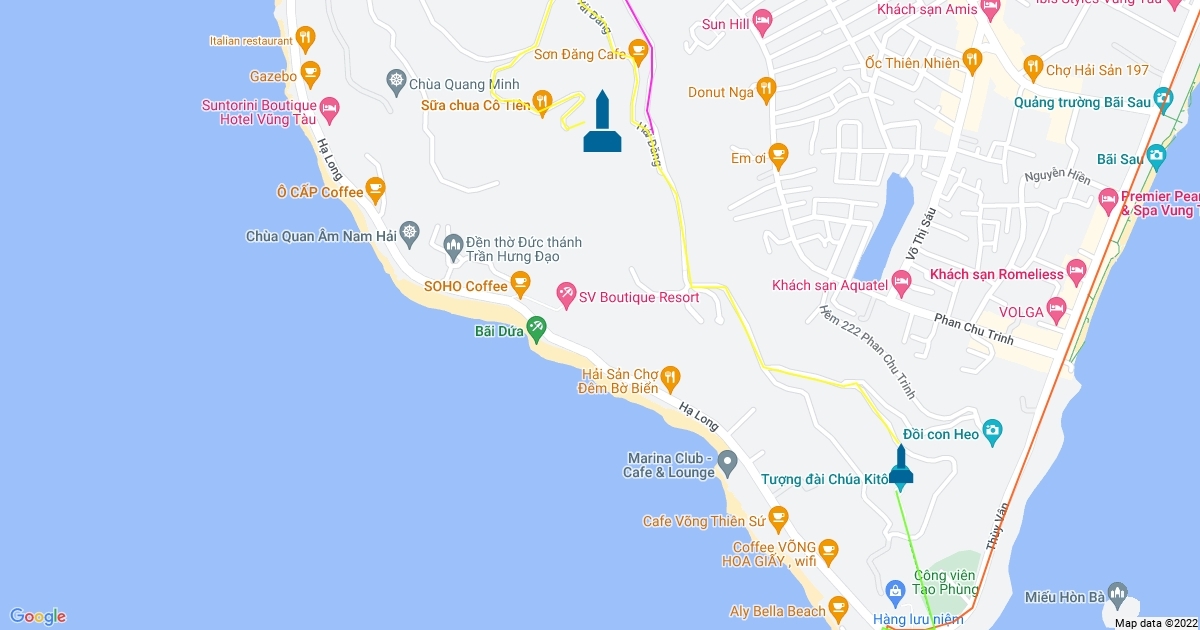Click the Map data ©2022 text
Viewport: 1200px width, 630px height.
(1155, 623)
